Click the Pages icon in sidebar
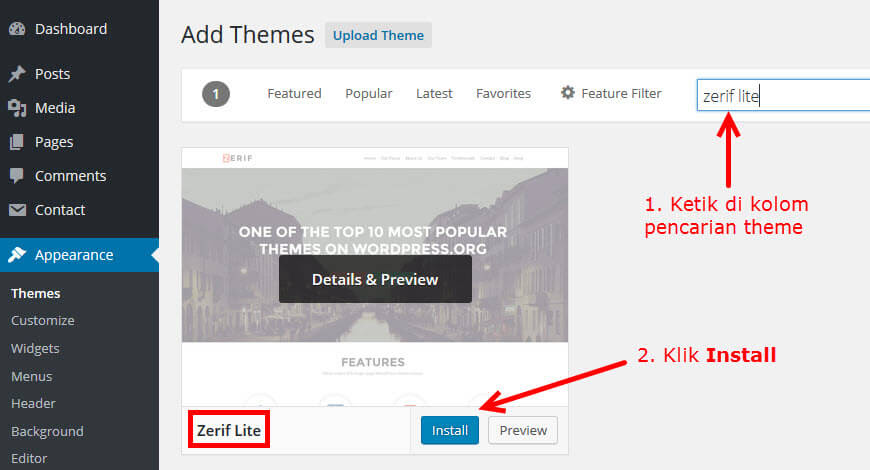This screenshot has height=470, width=870. click(x=17, y=142)
